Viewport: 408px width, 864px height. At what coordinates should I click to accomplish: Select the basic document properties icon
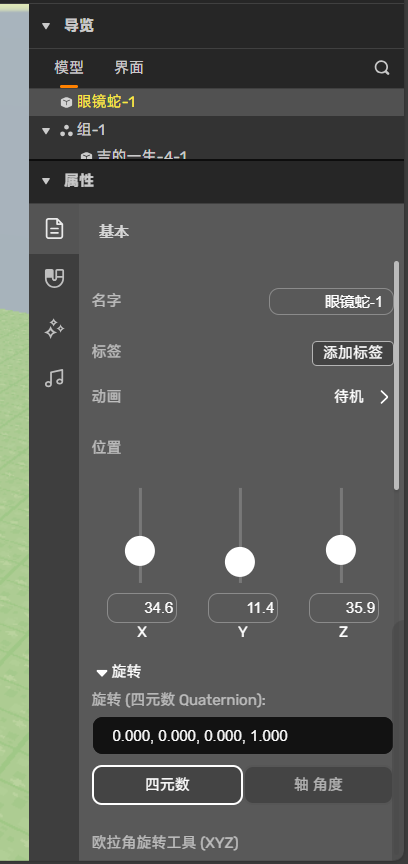click(x=54, y=229)
